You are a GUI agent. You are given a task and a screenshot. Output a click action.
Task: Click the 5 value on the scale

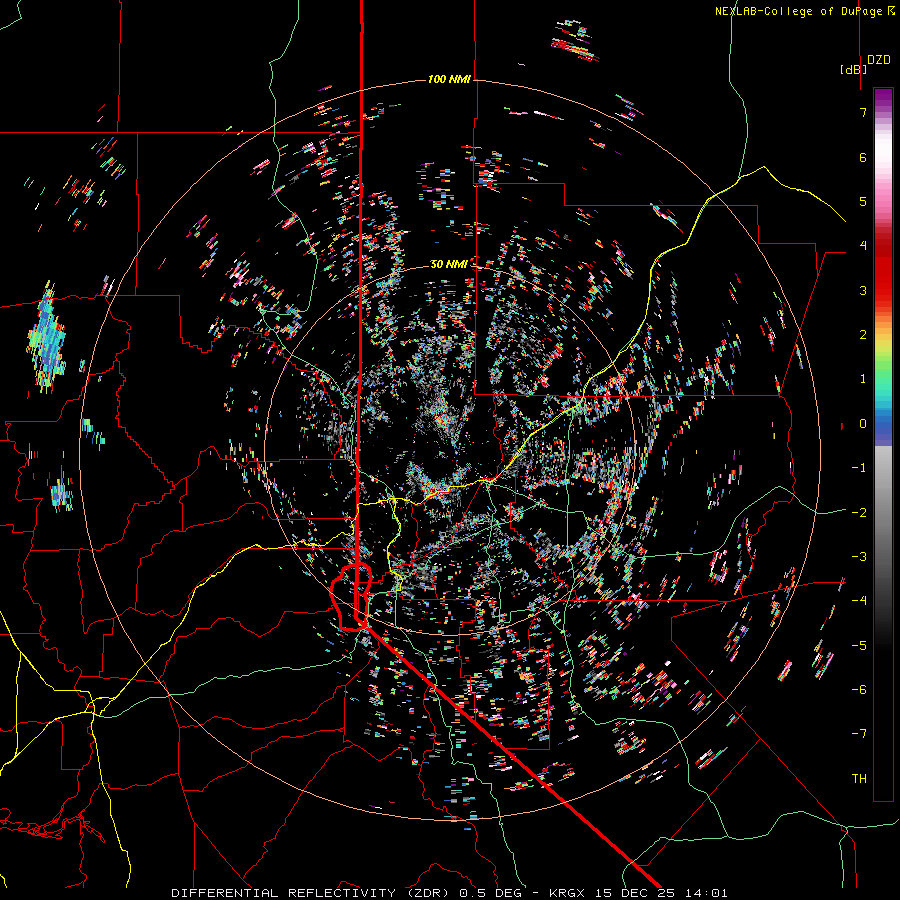(863, 201)
